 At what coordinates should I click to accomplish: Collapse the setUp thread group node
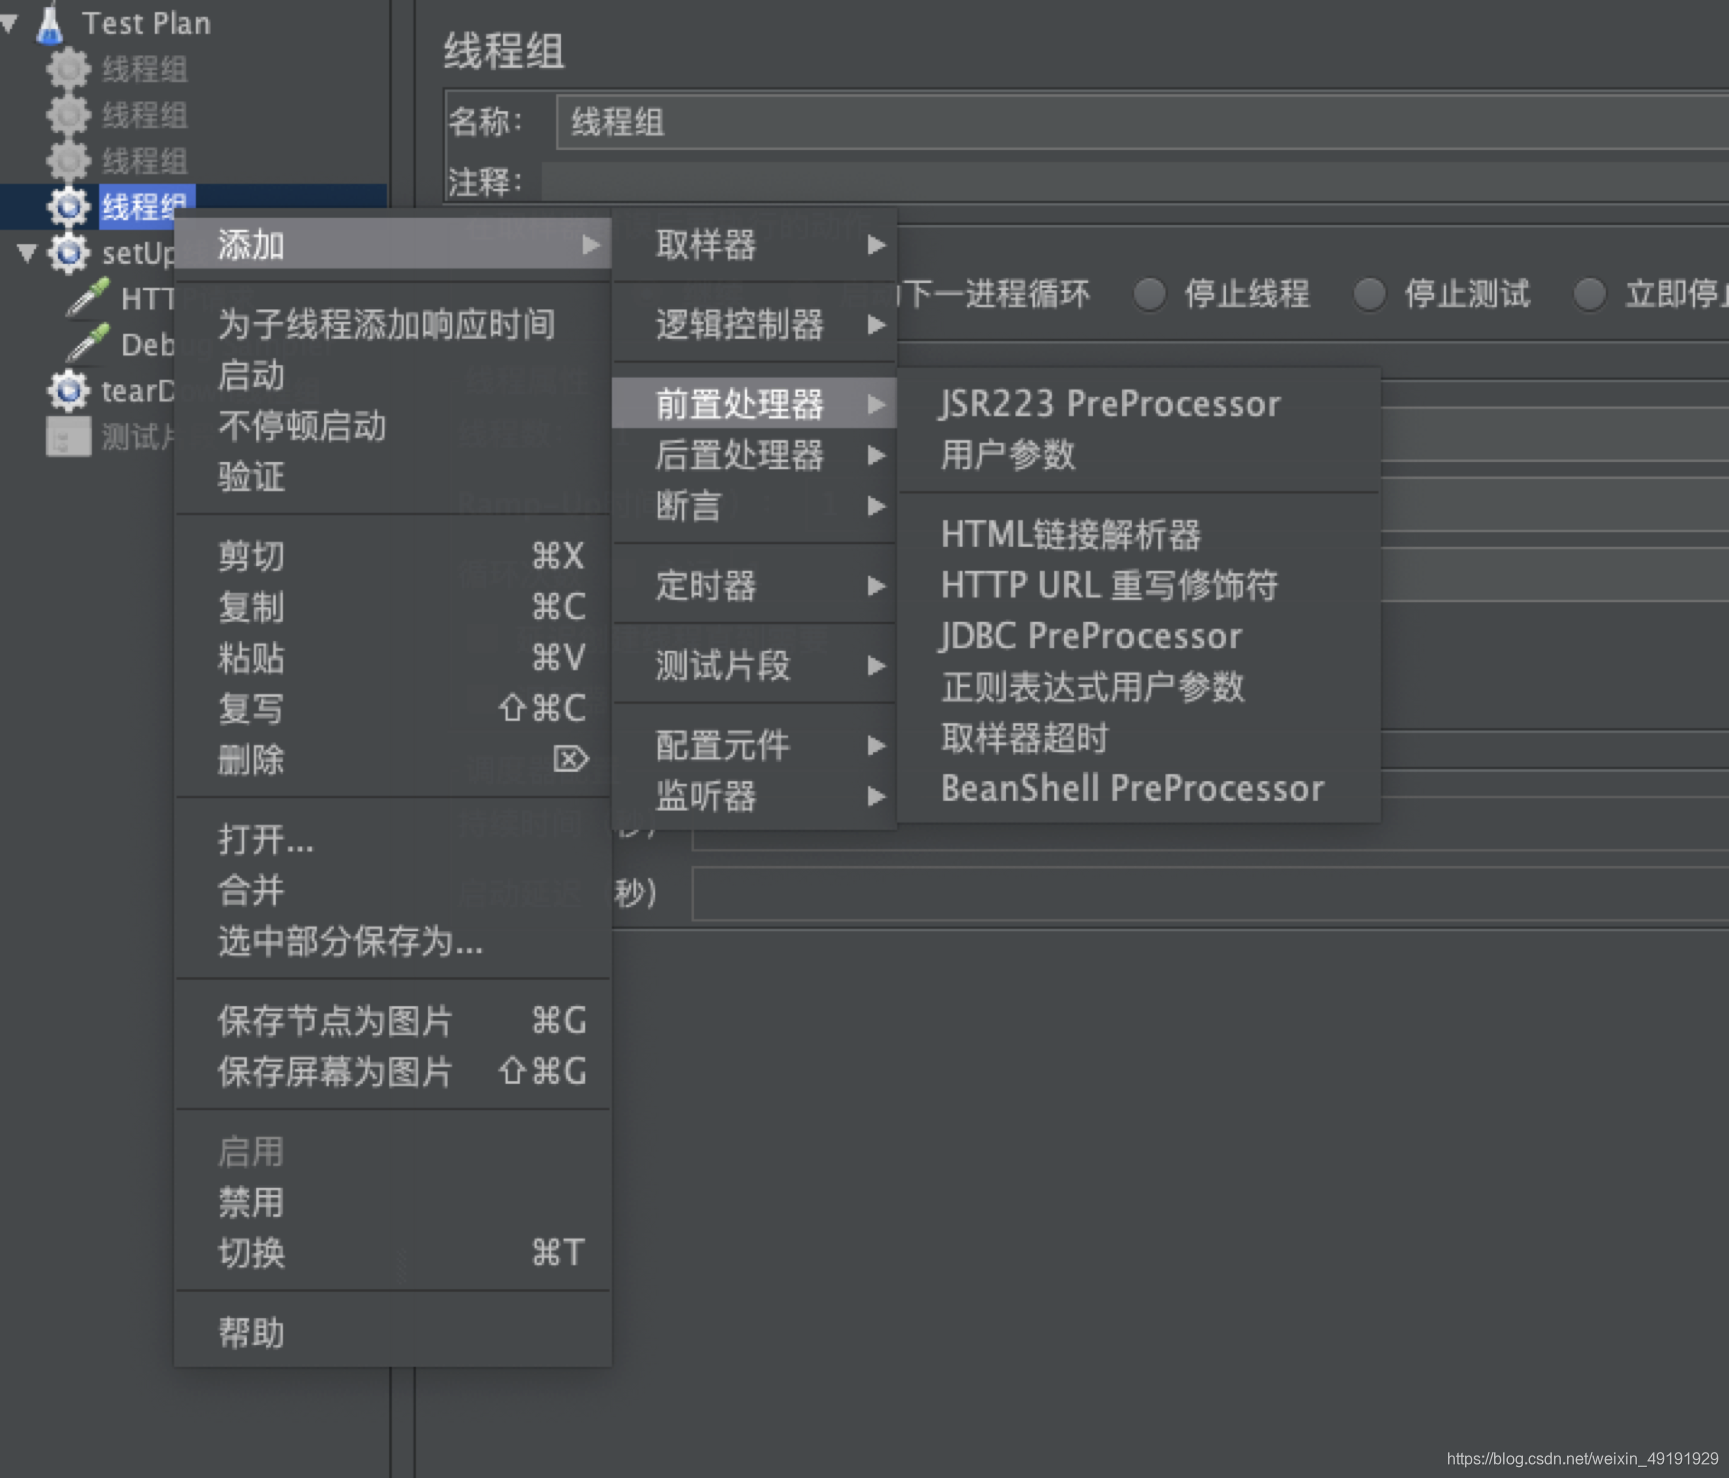click(28, 253)
